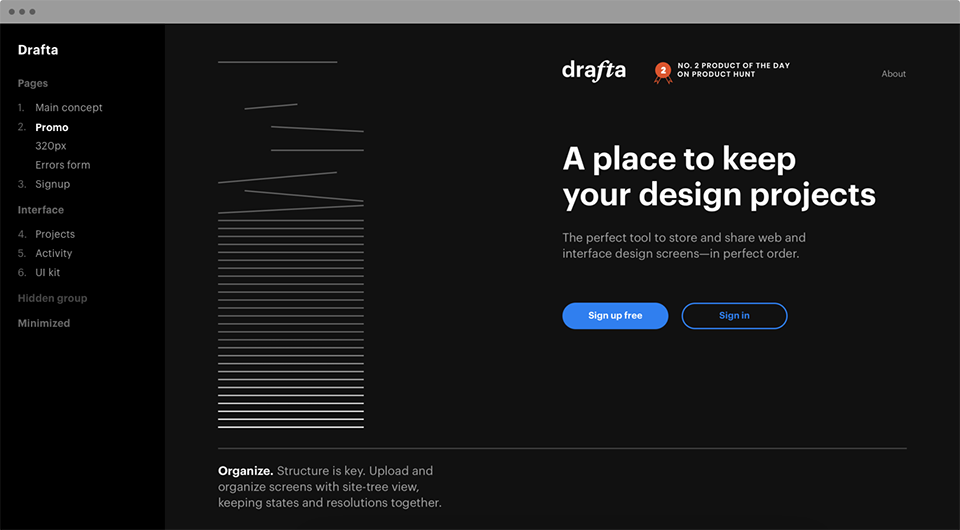This screenshot has width=960, height=530.
Task: Open the UI kit screen
Action: (x=48, y=273)
